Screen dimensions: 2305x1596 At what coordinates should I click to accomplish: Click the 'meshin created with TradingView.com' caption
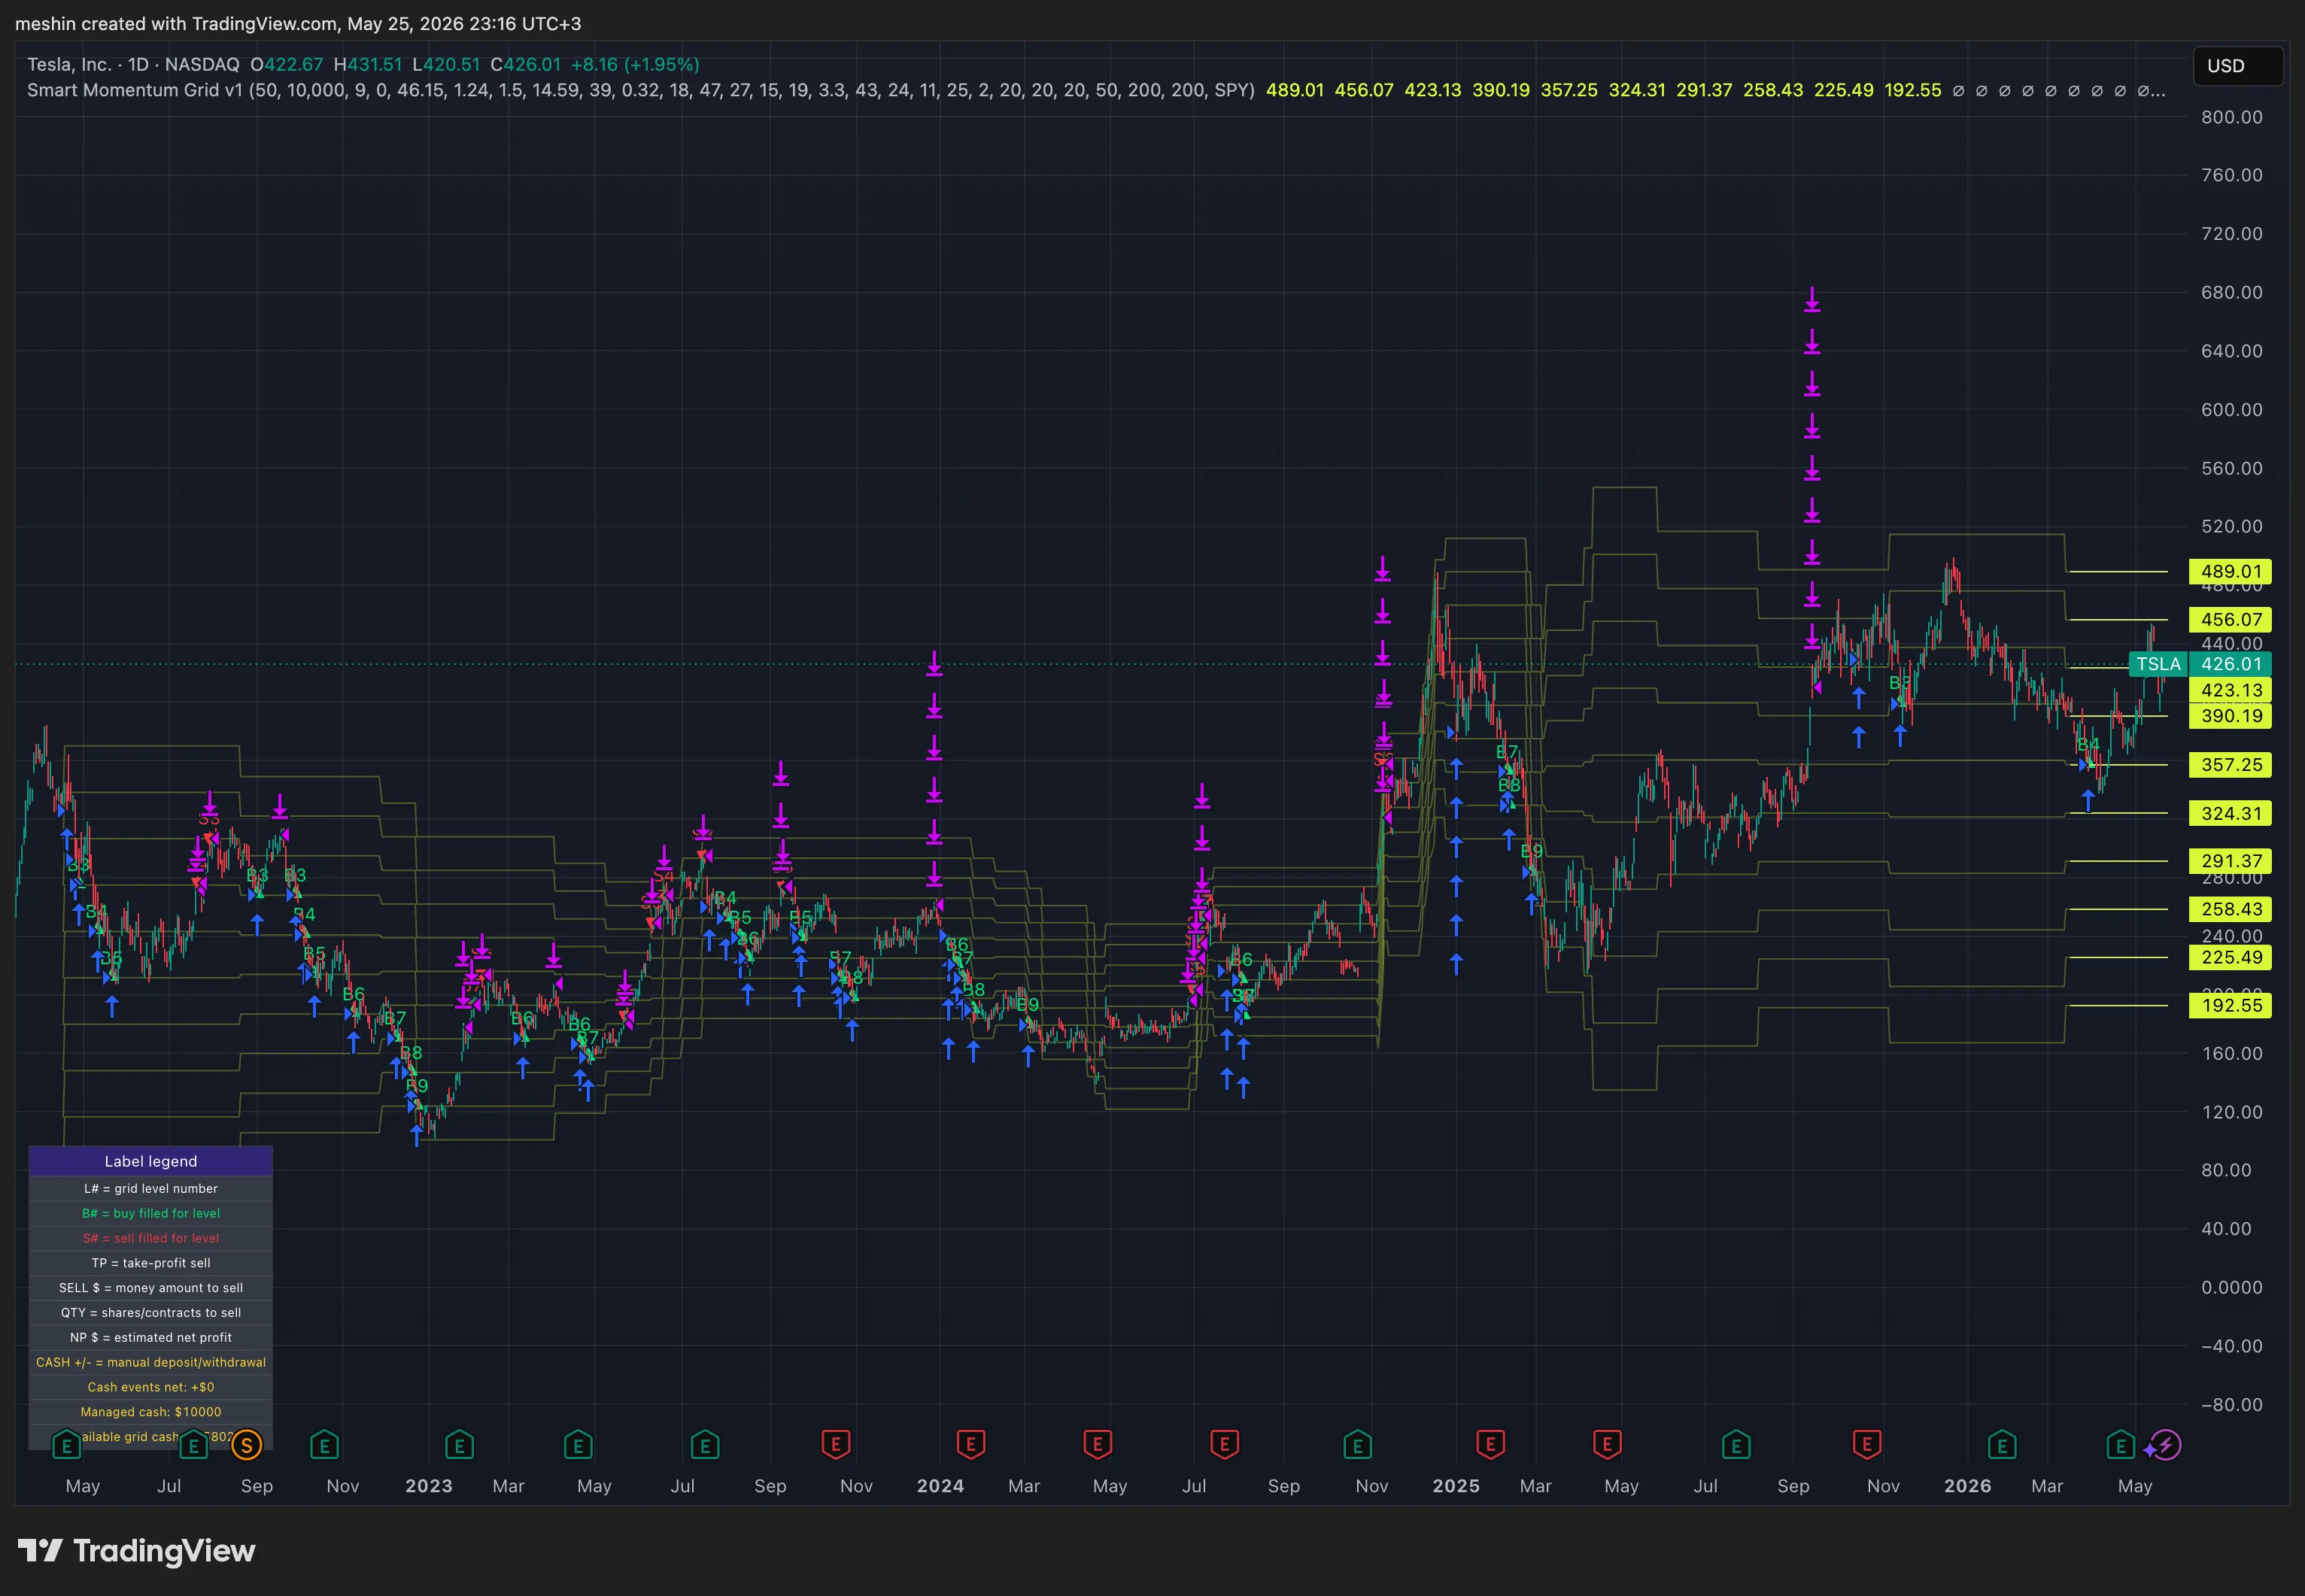pos(176,23)
